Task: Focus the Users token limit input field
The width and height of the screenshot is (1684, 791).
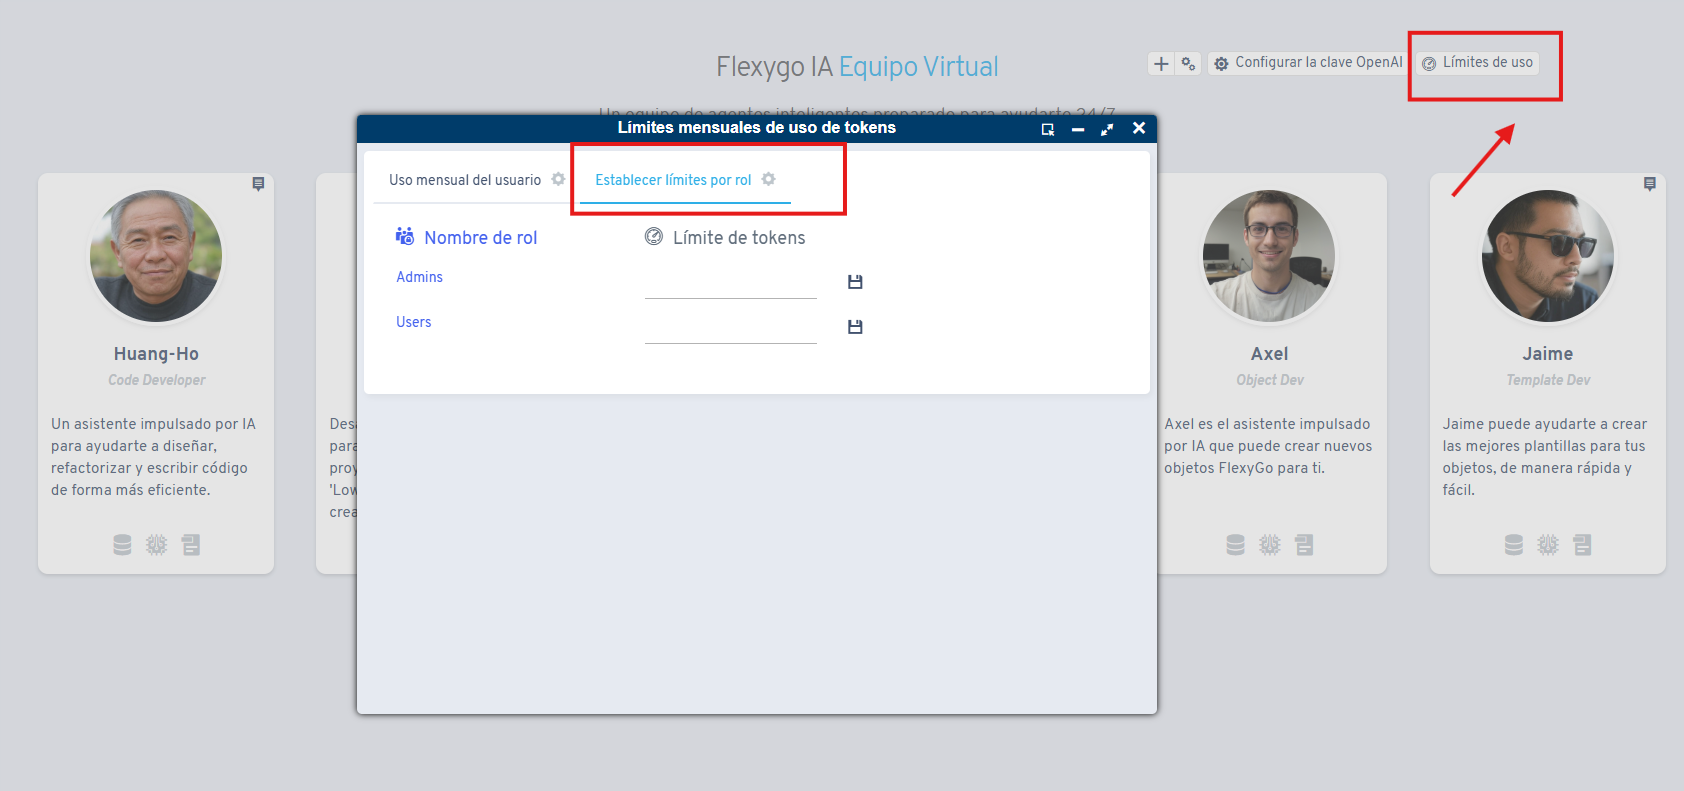Action: click(731, 328)
